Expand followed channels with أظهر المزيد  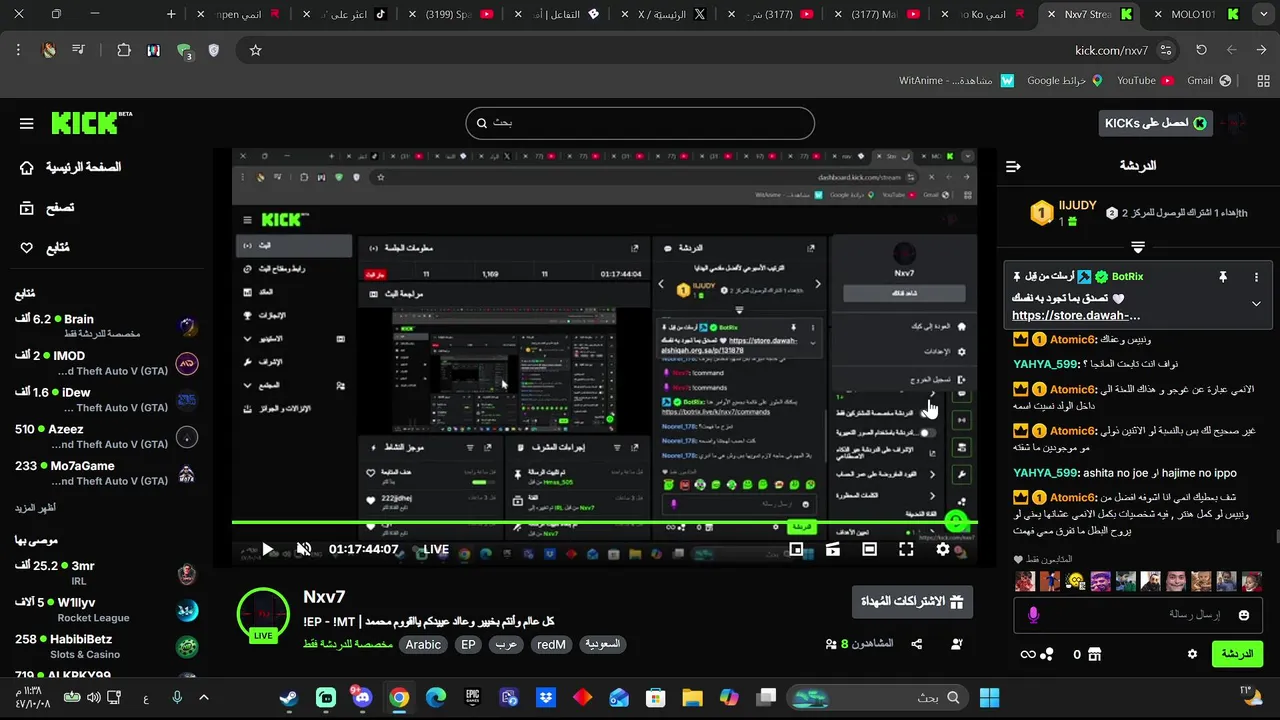pos(36,508)
